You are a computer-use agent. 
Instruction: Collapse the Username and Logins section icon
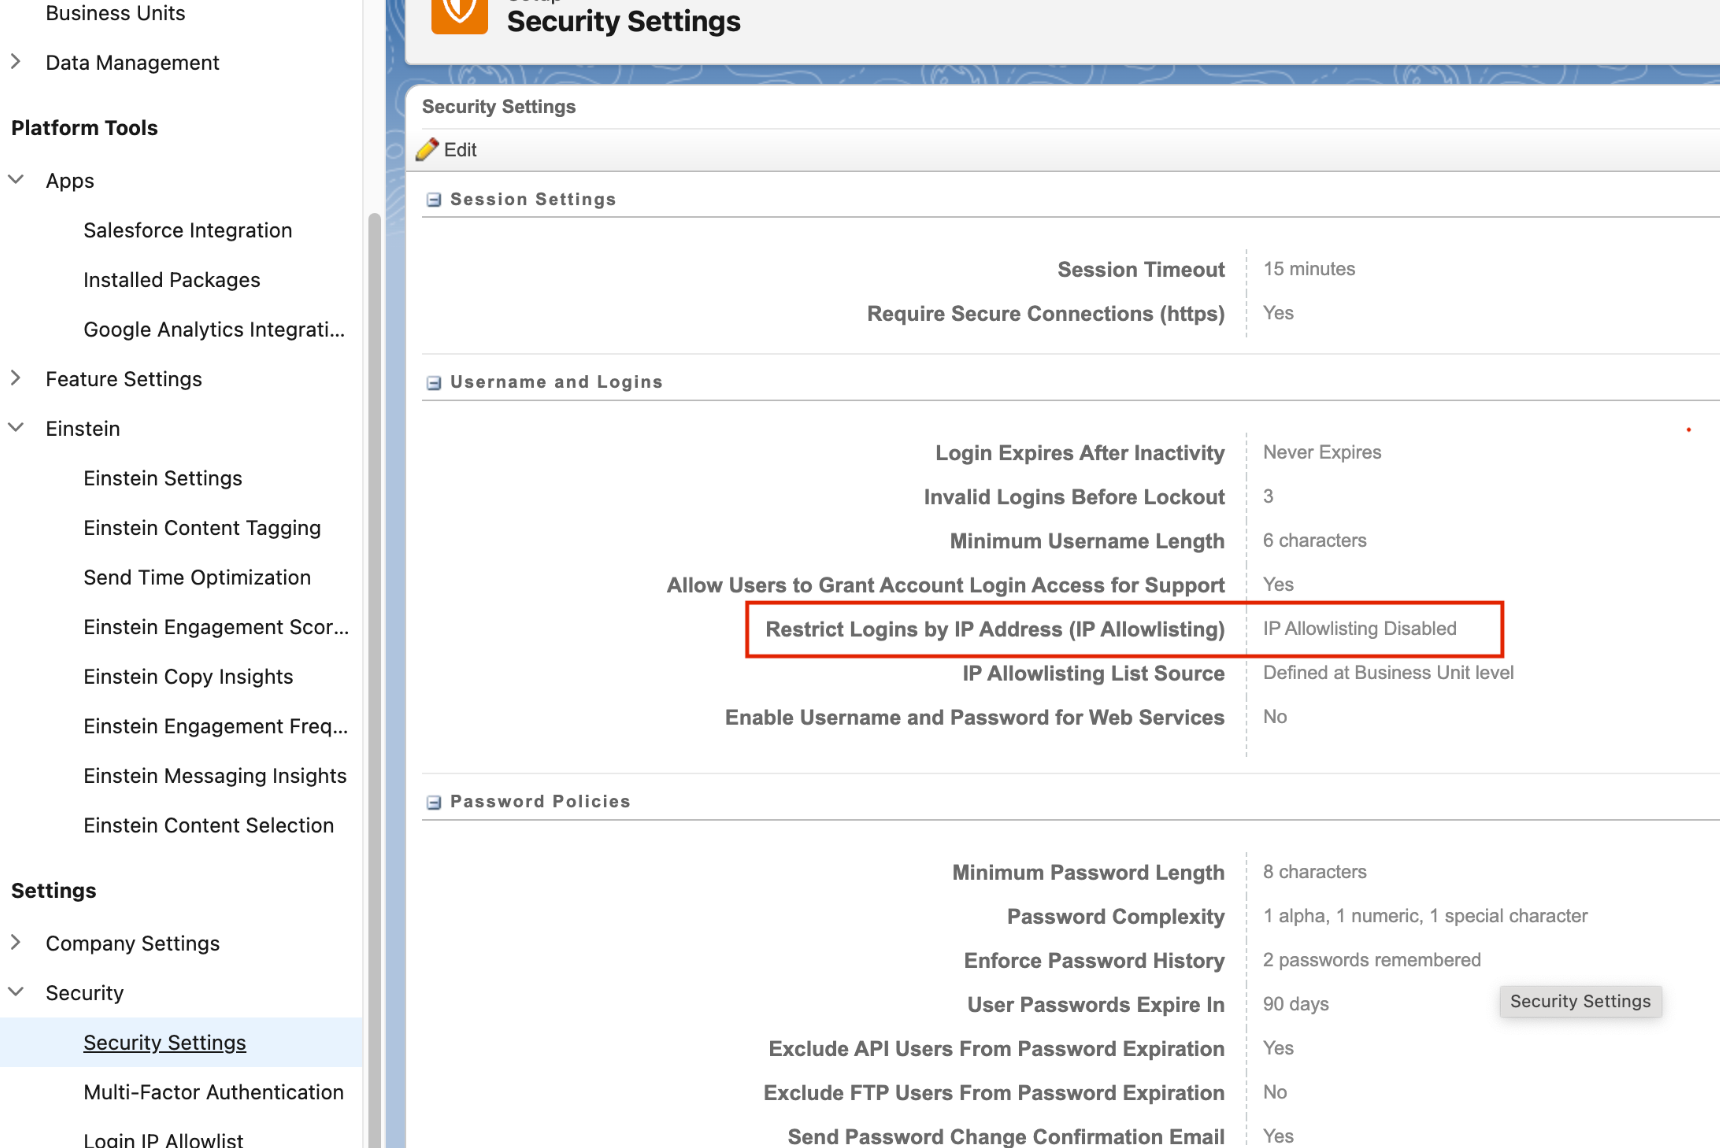[433, 381]
